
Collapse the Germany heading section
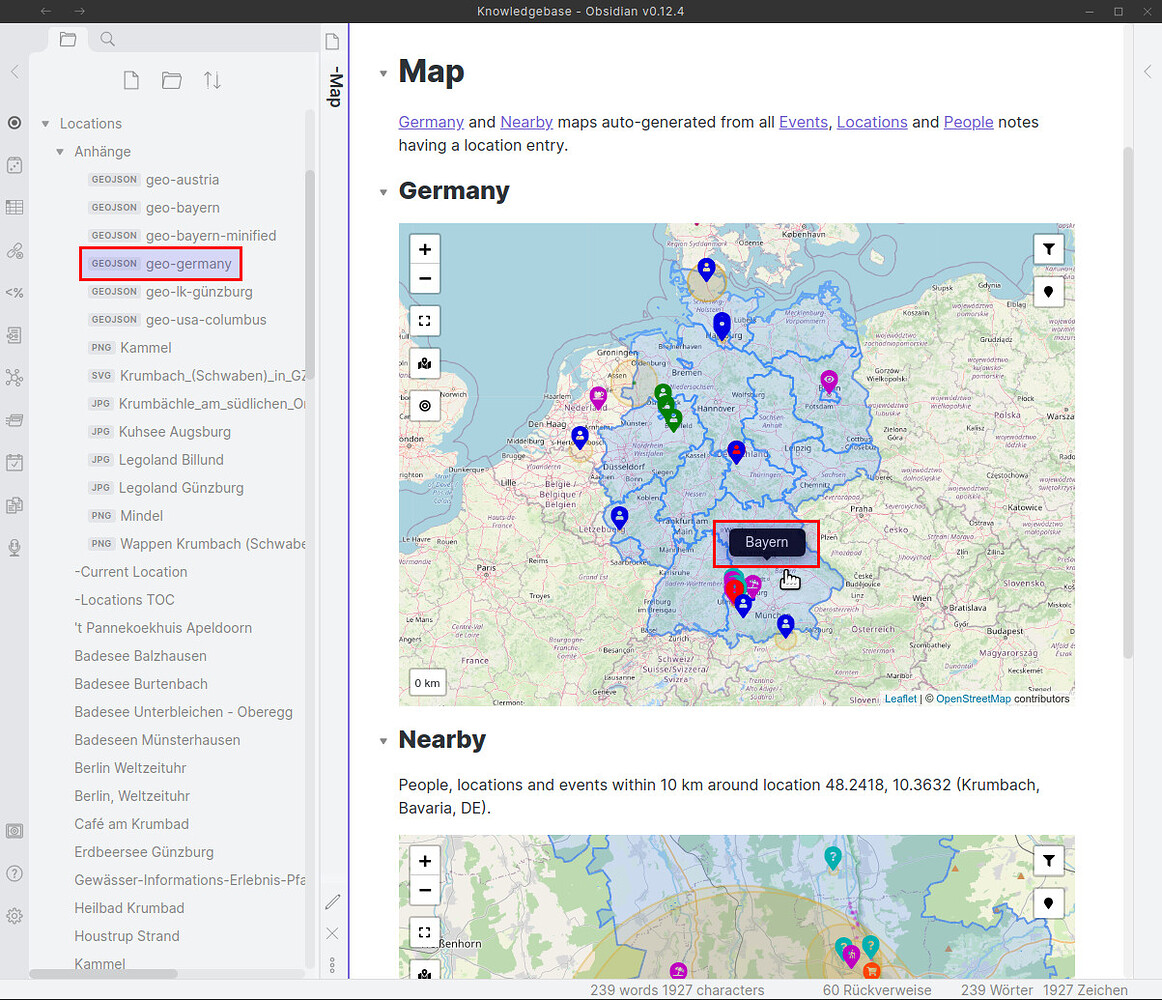pos(383,190)
